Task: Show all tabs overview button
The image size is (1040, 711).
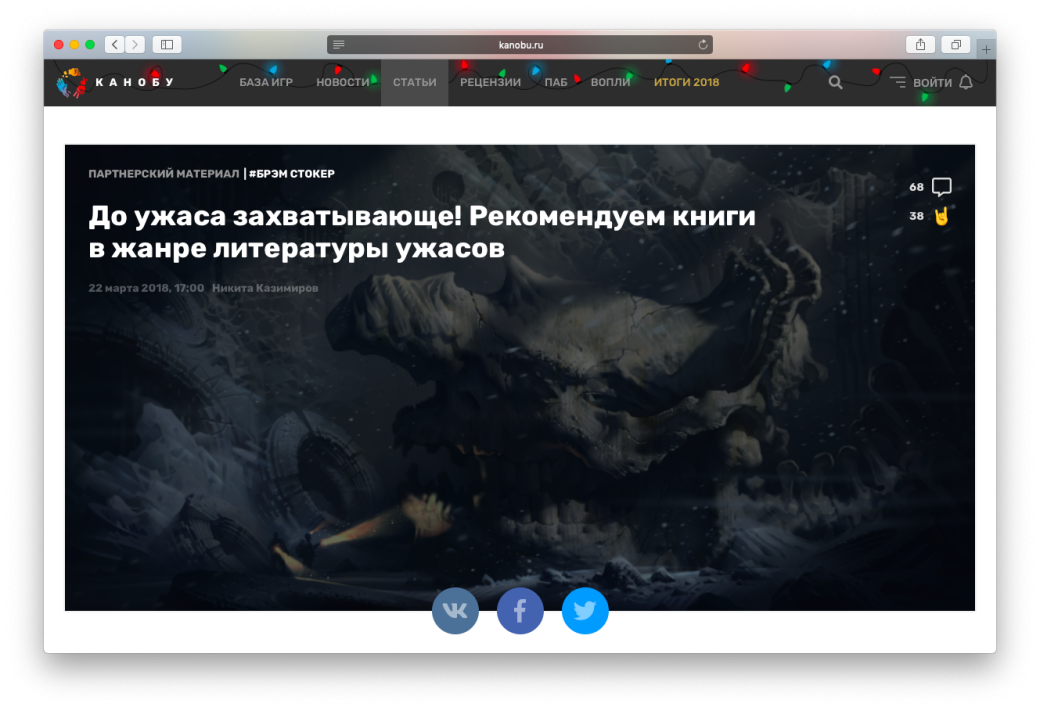Action: 956,44
